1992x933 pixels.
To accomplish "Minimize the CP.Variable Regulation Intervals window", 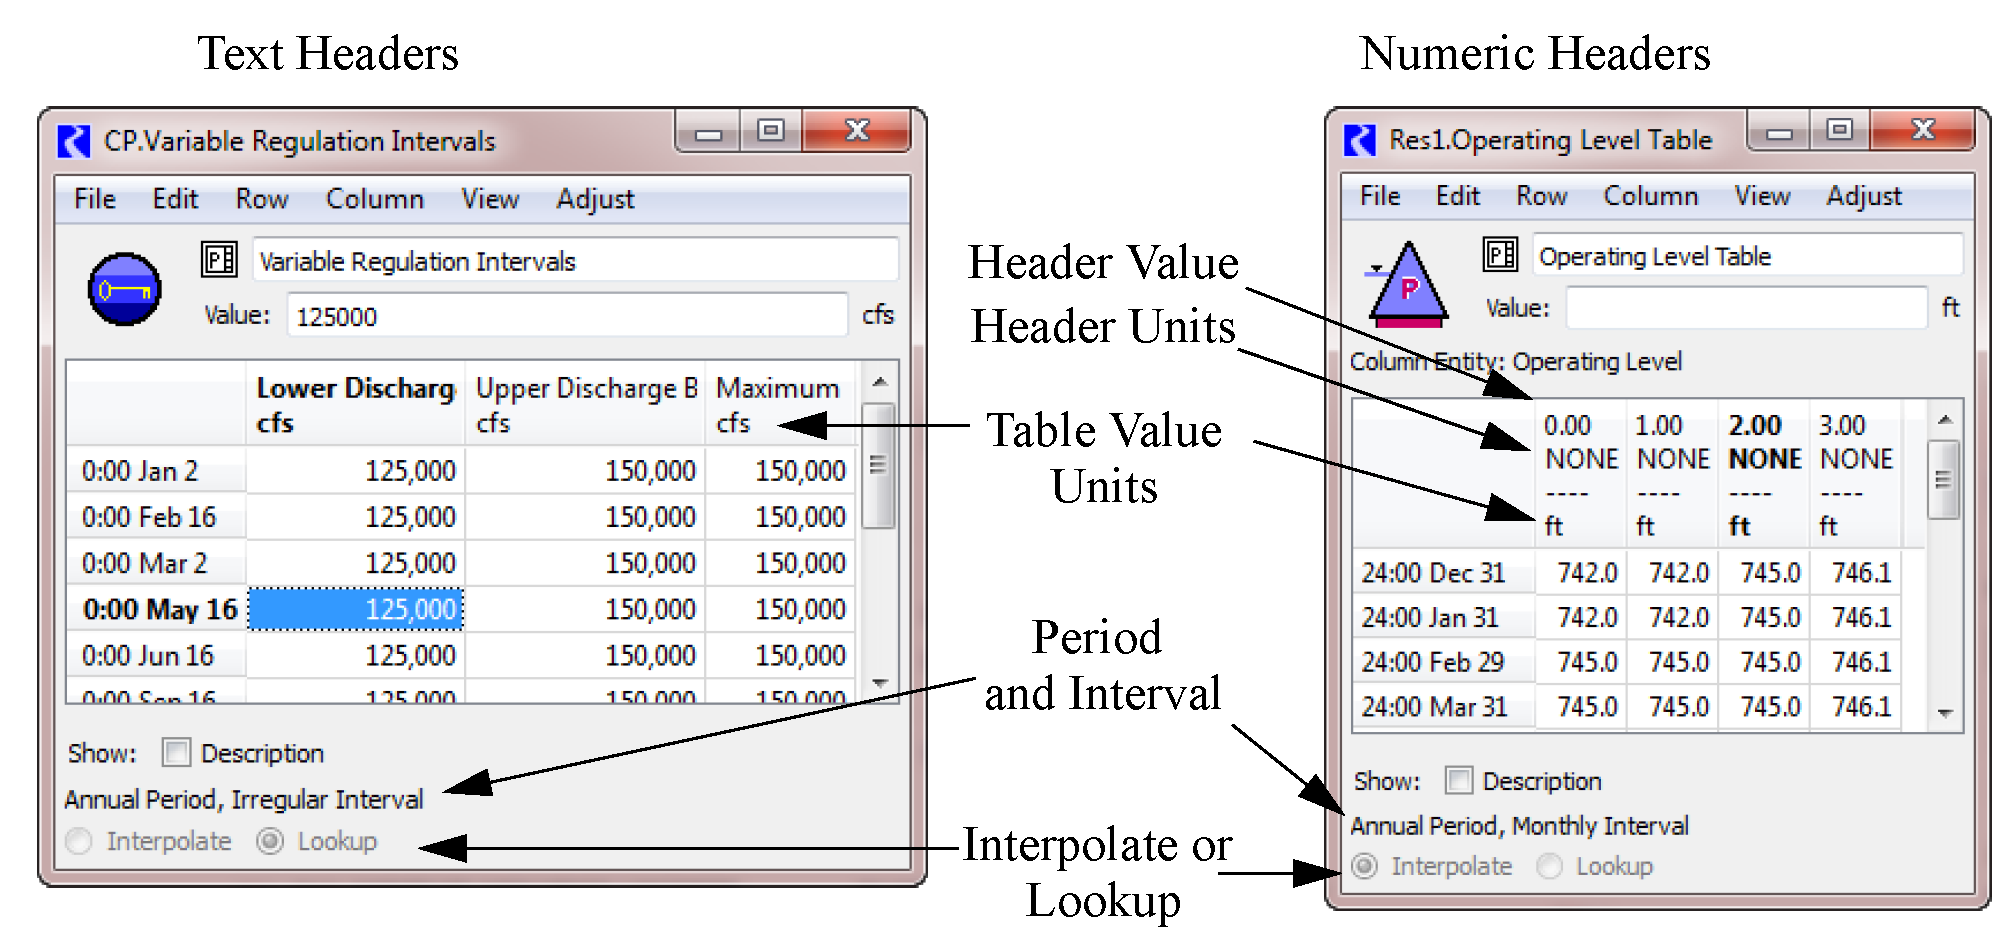I will 708,132.
